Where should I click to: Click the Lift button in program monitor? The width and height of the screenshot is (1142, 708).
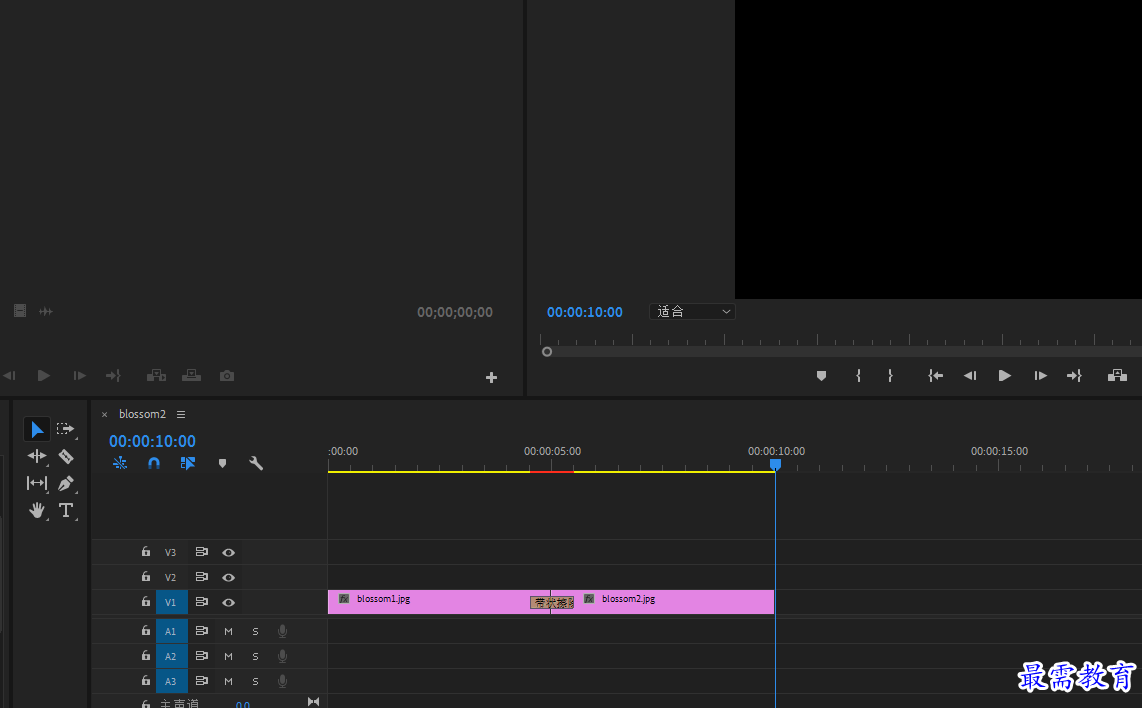1117,376
